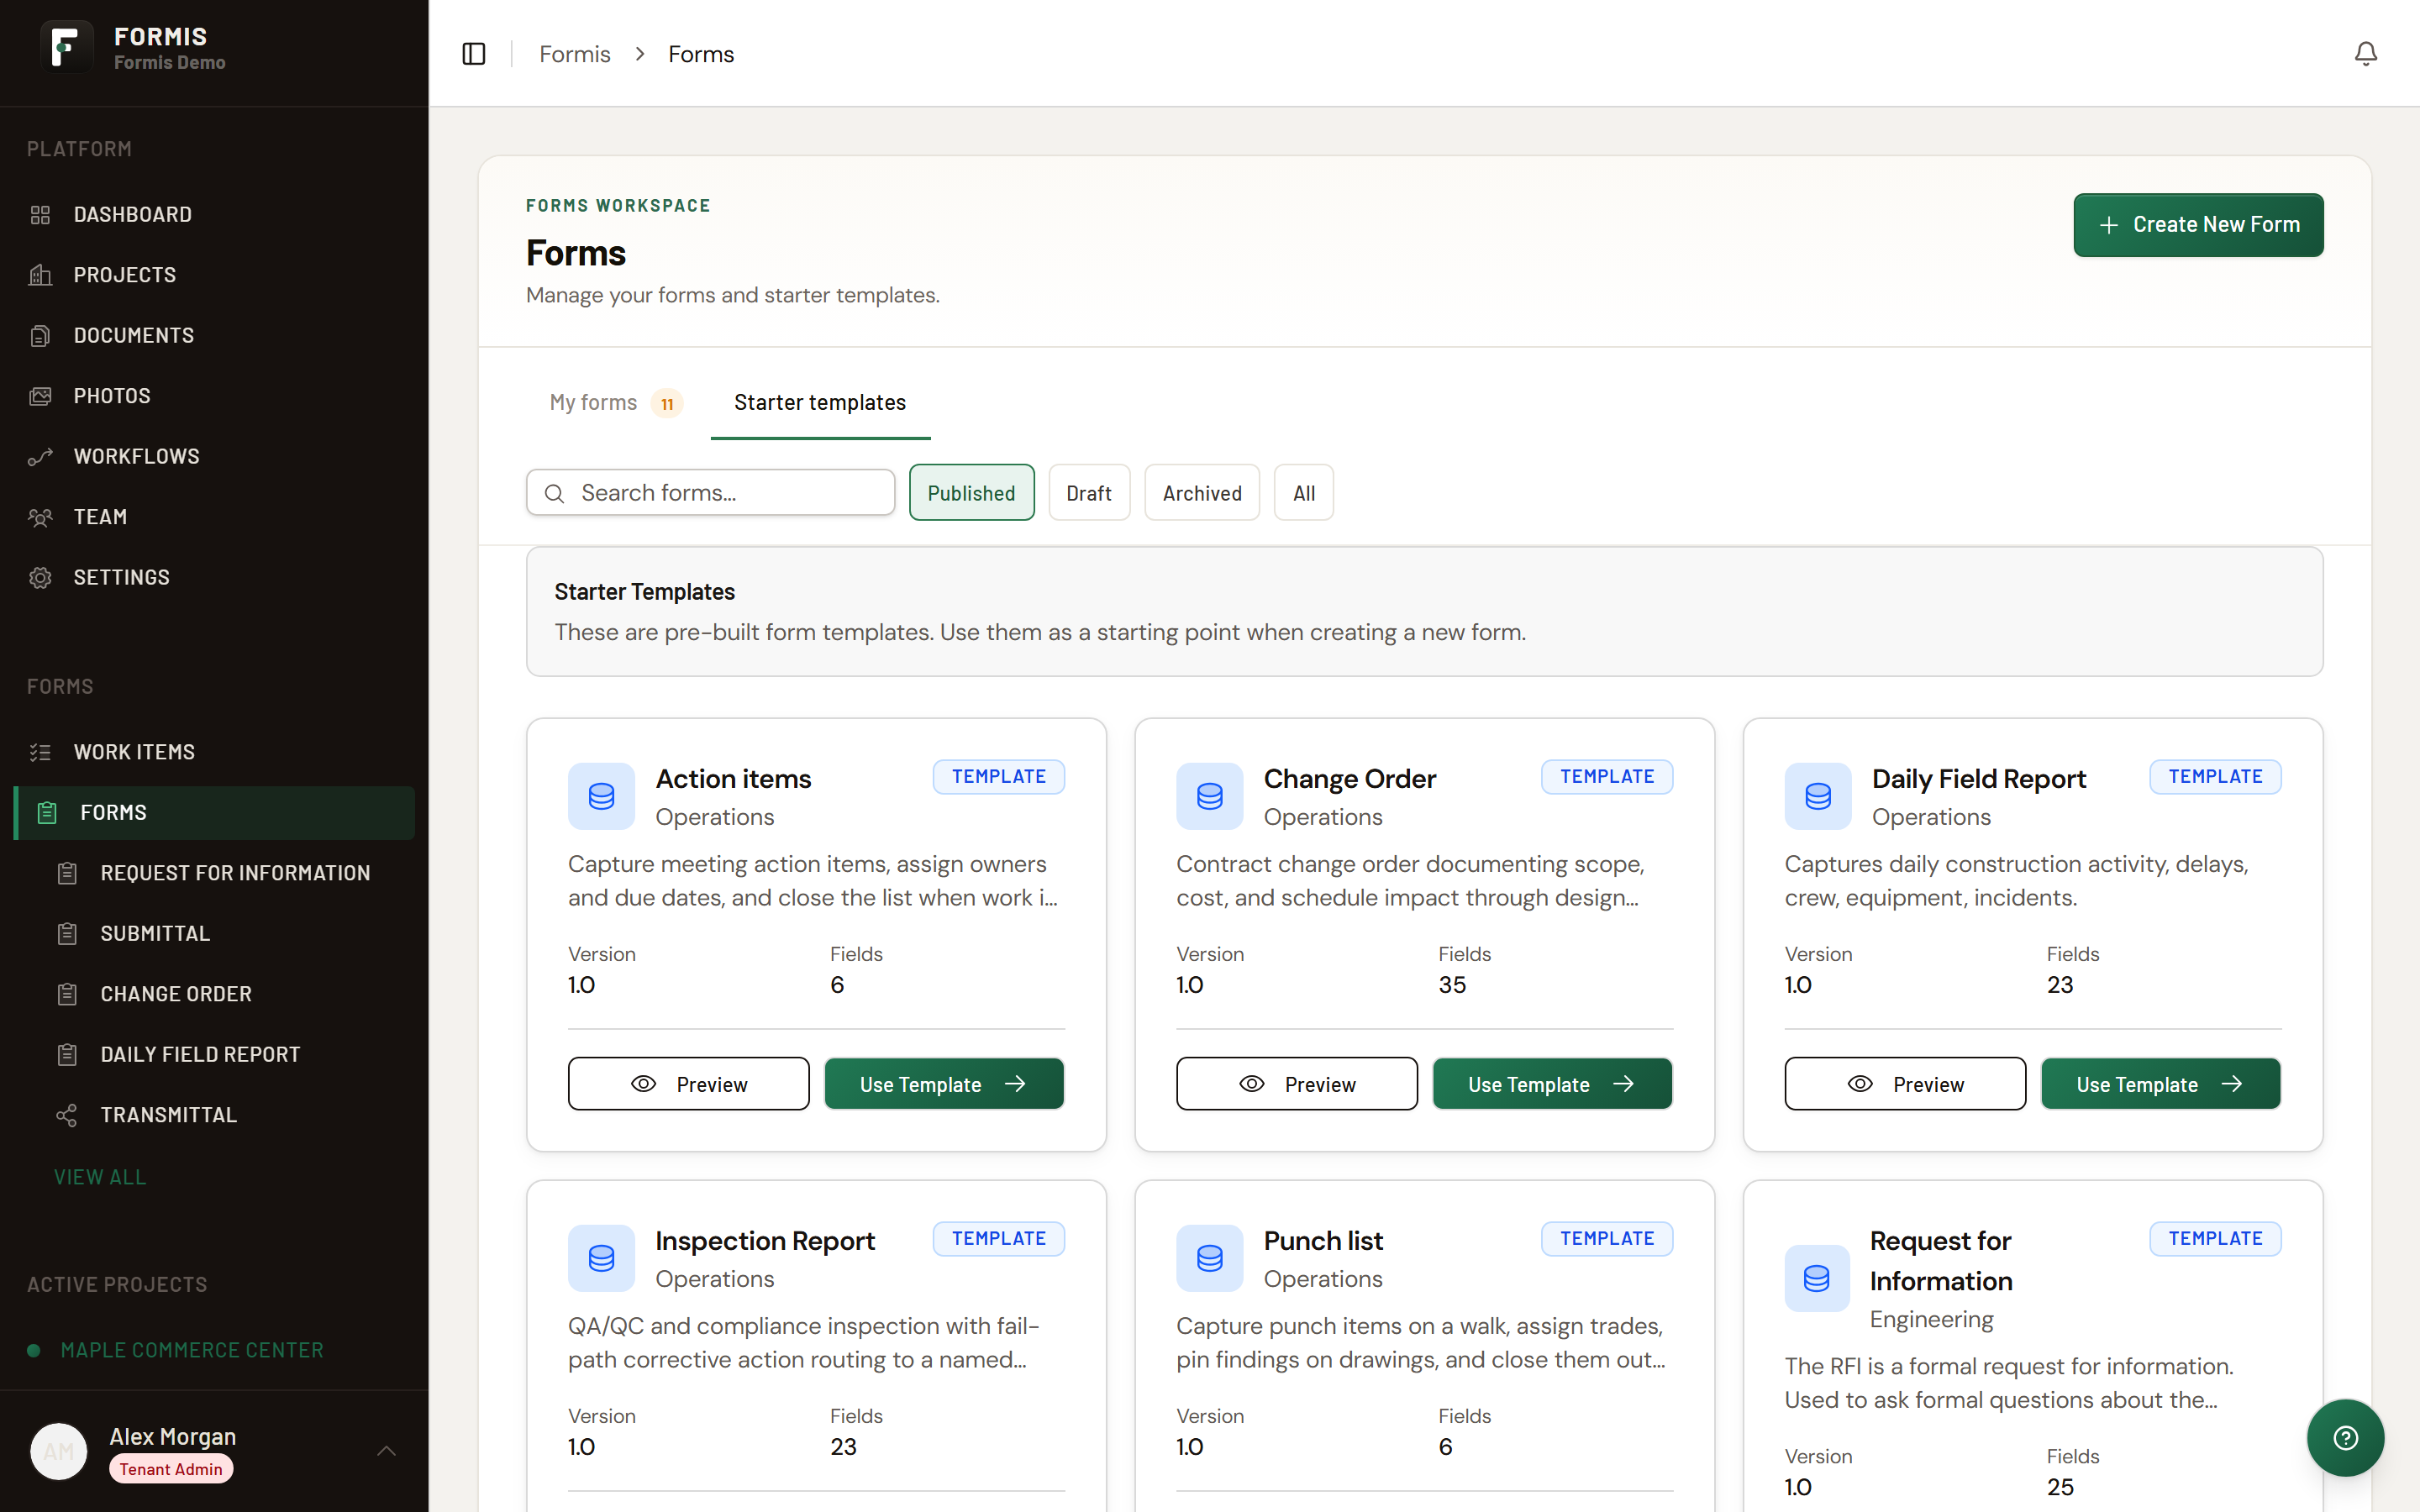This screenshot has height=1512, width=2420.
Task: Open notifications bell
Action: coord(2365,54)
